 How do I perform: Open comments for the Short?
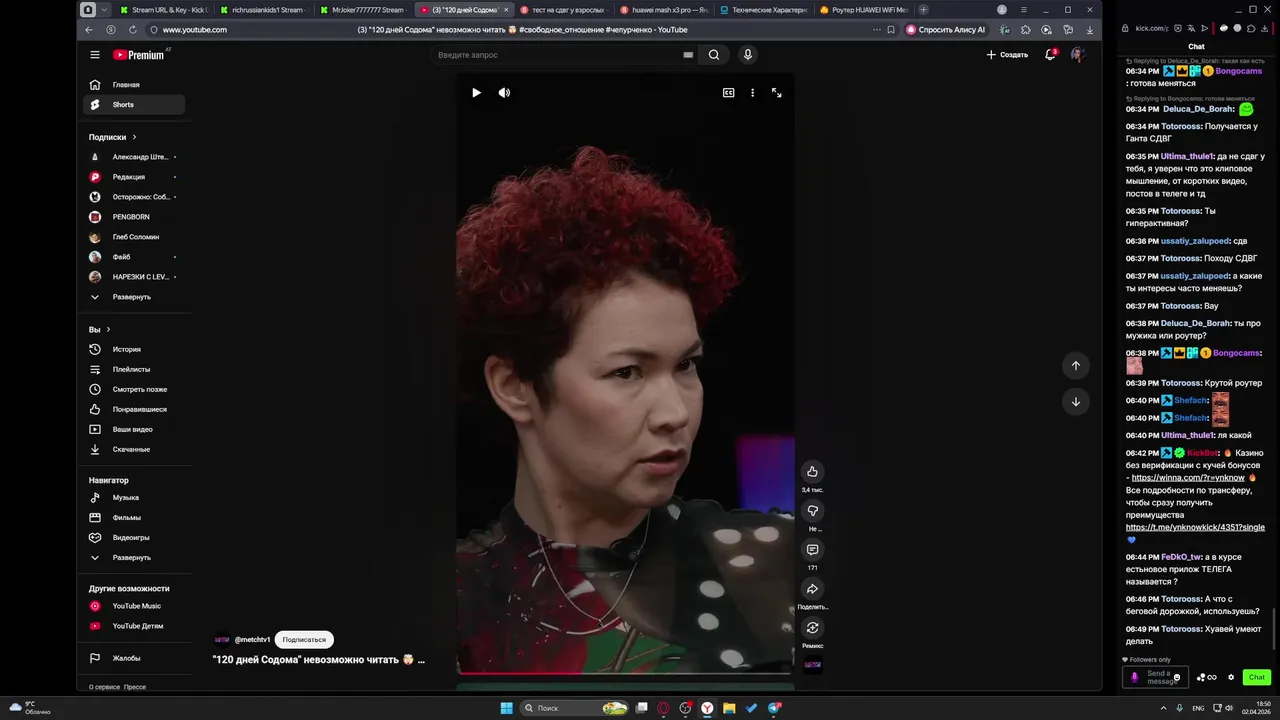tap(812, 550)
